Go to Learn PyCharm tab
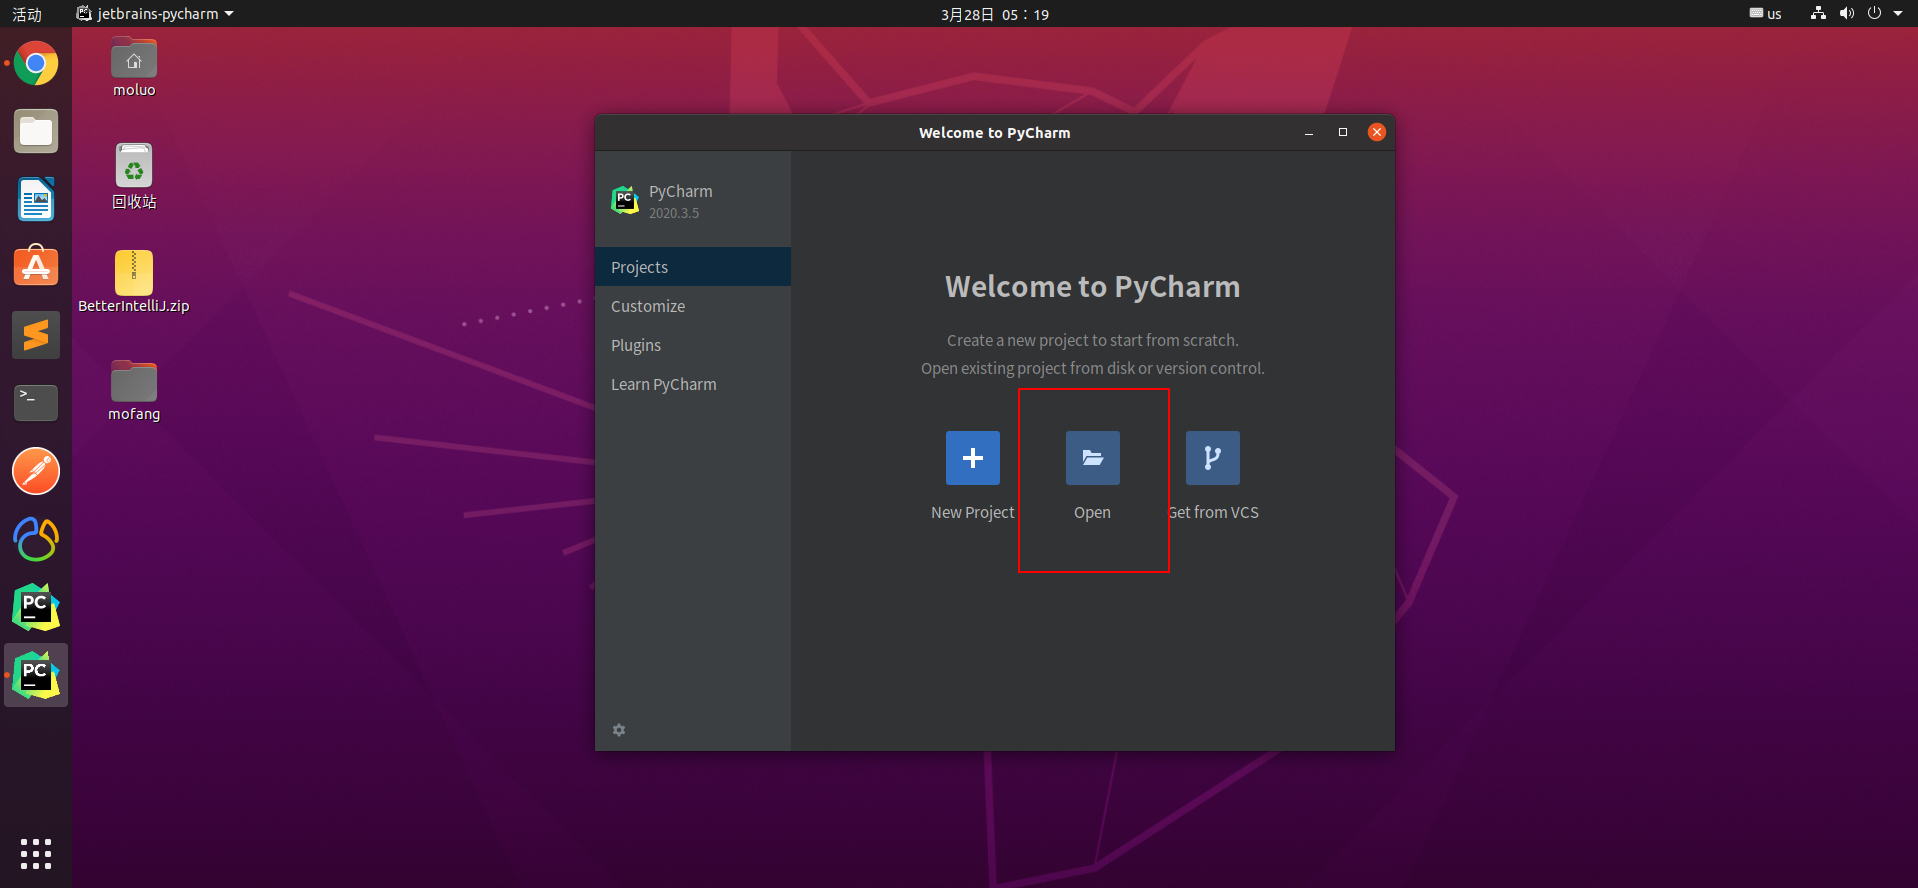 693,384
